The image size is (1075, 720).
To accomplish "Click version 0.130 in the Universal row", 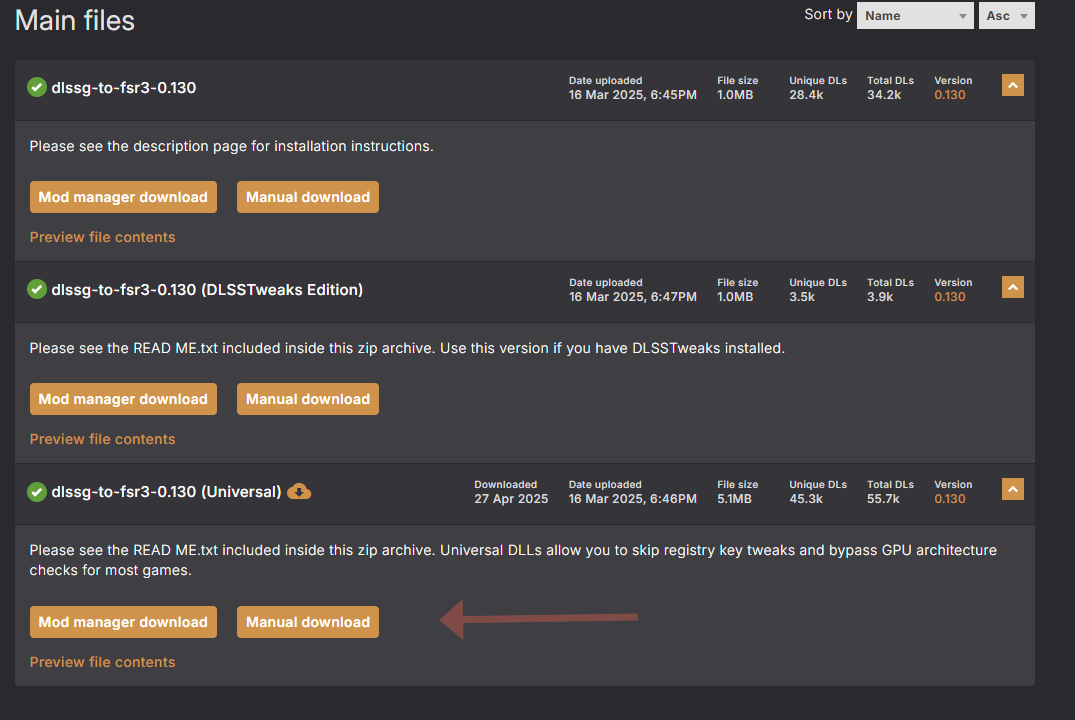I will (x=950, y=499).
